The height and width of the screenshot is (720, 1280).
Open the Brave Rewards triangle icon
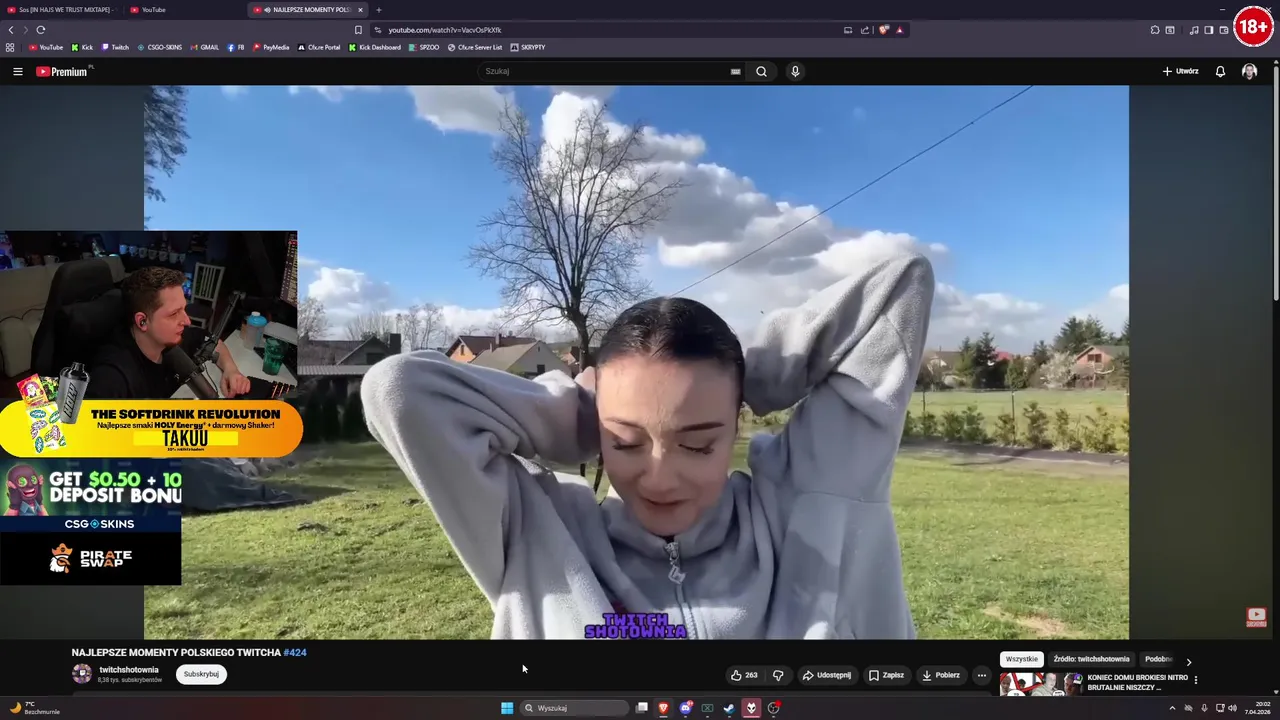[x=899, y=30]
